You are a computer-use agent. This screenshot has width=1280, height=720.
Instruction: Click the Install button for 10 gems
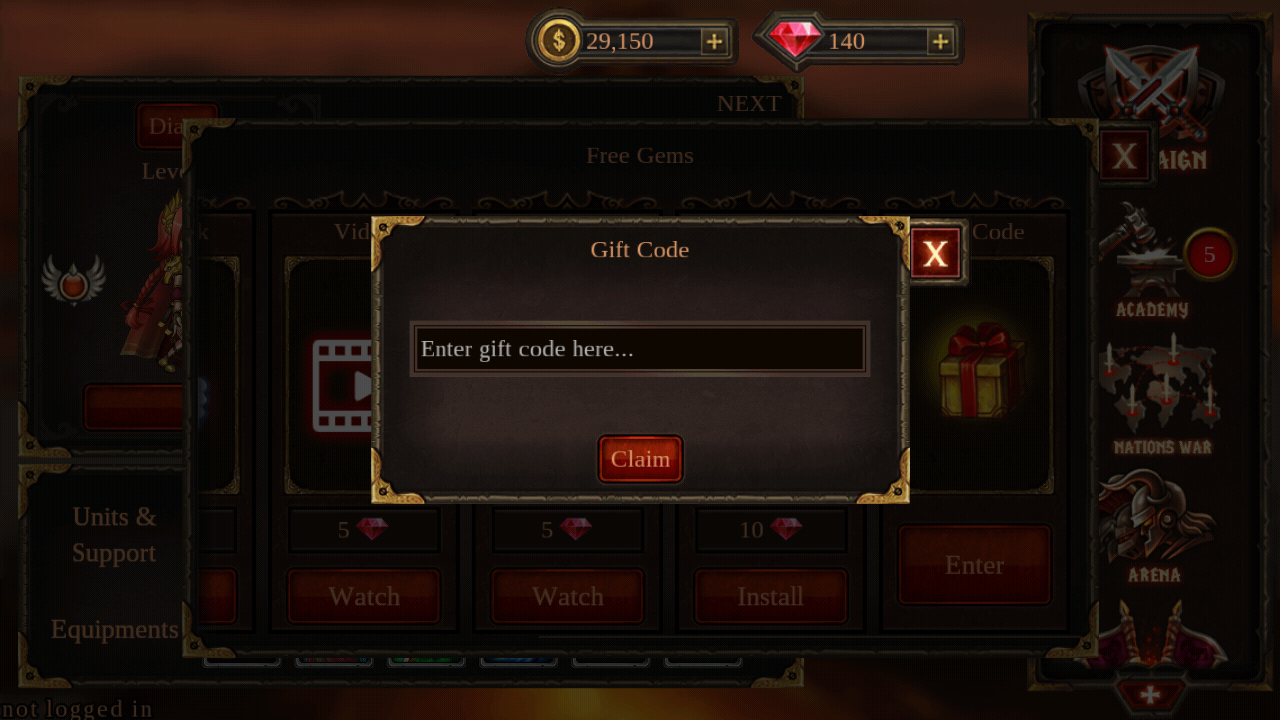770,596
